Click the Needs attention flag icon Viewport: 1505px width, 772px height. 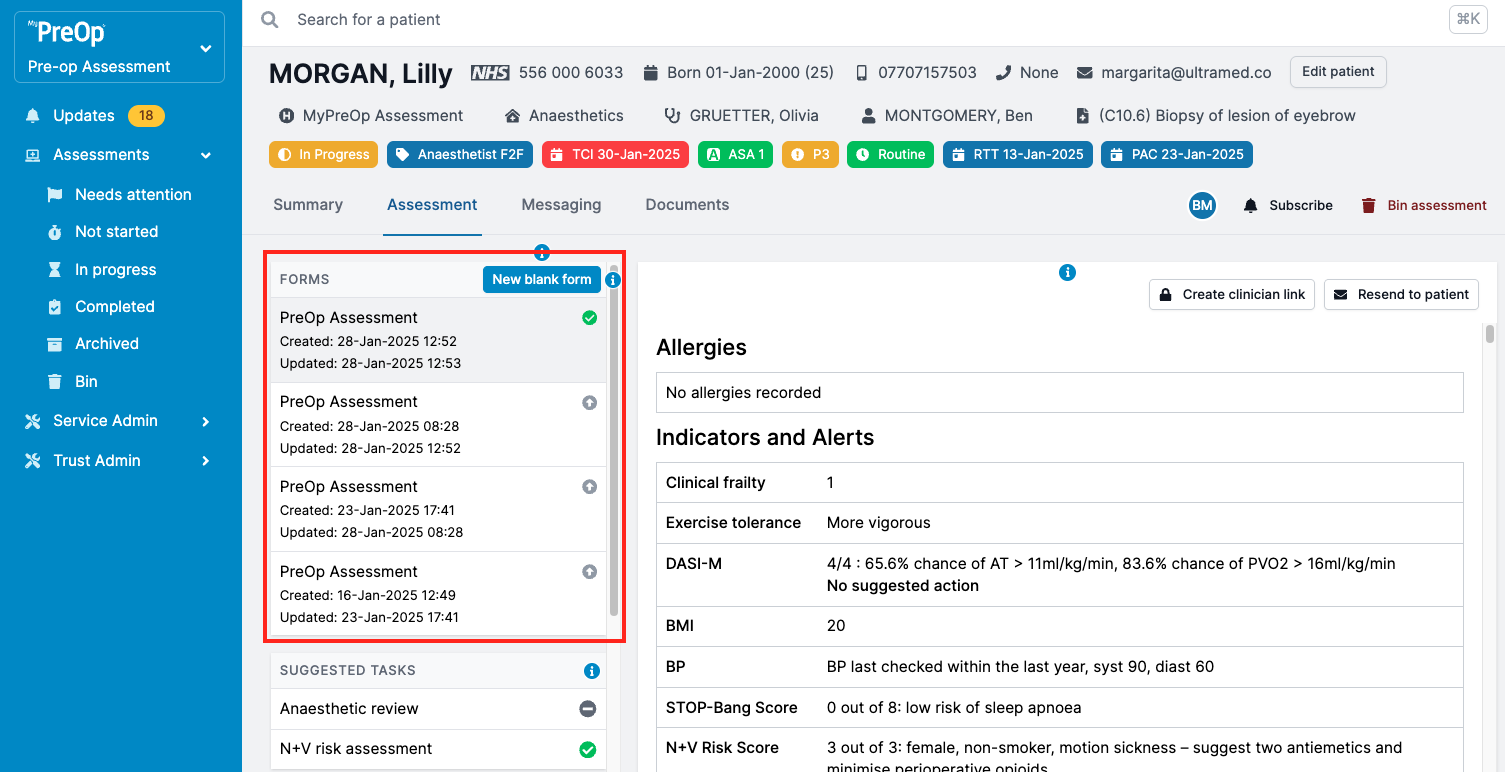tap(55, 195)
